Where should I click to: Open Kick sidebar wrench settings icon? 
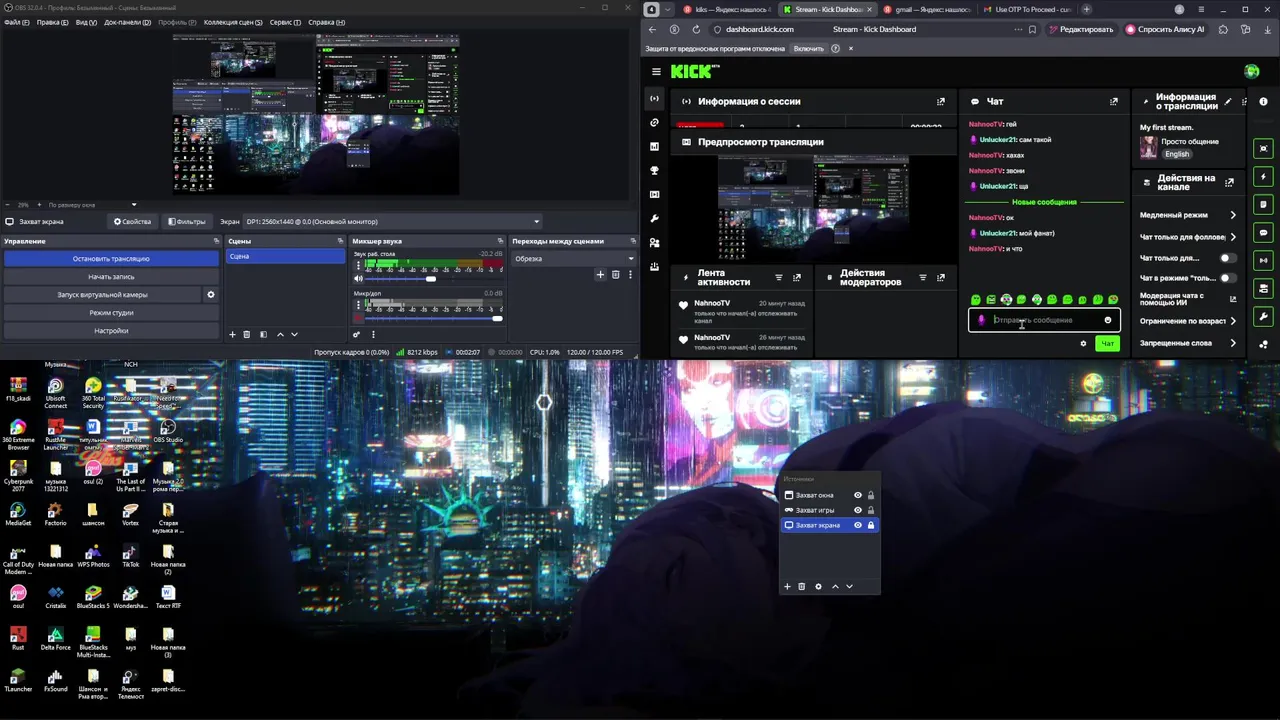655,218
